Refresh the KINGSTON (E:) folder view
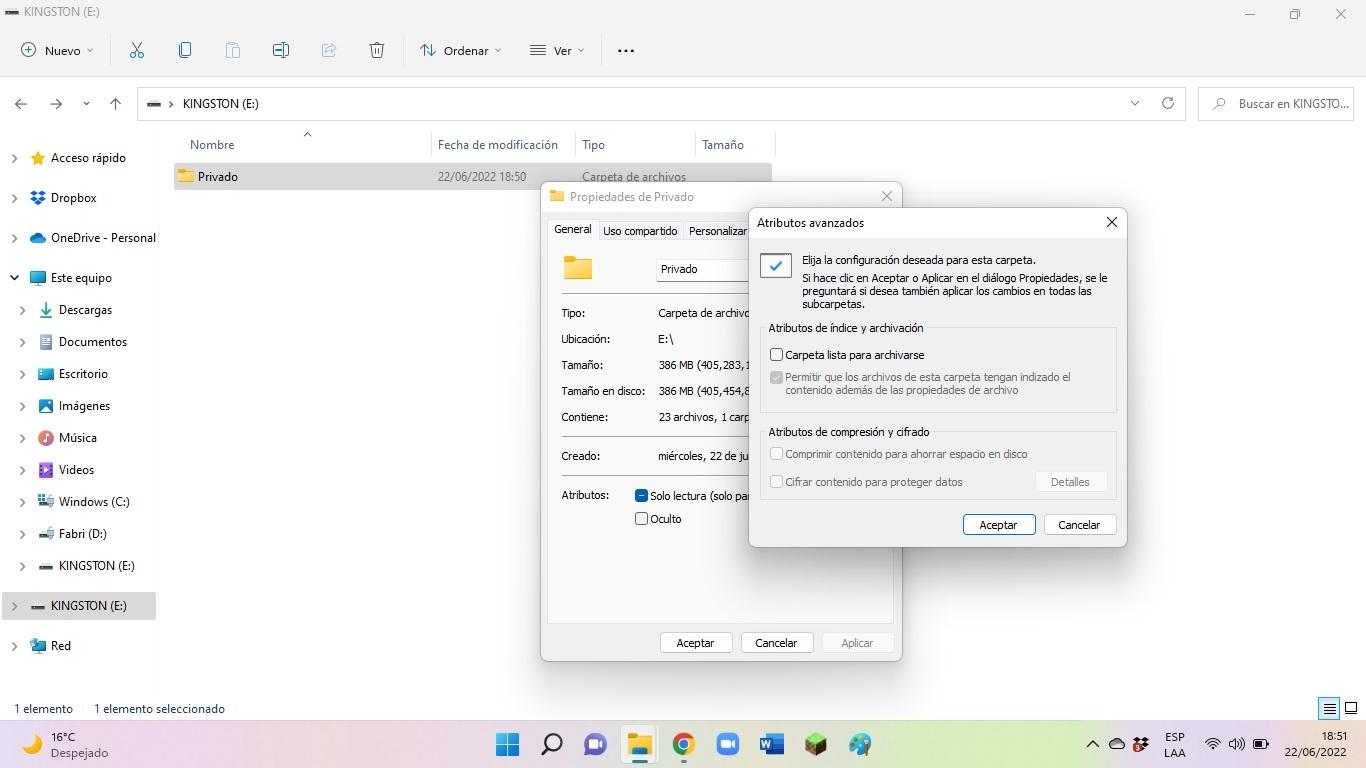Image resolution: width=1366 pixels, height=768 pixels. click(1167, 103)
